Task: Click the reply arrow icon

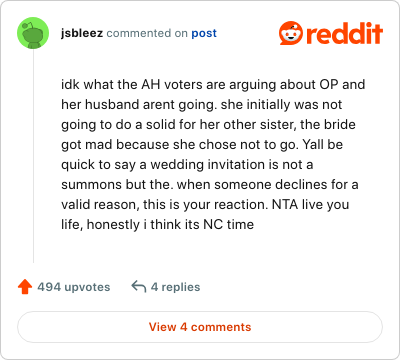Action: click(139, 286)
